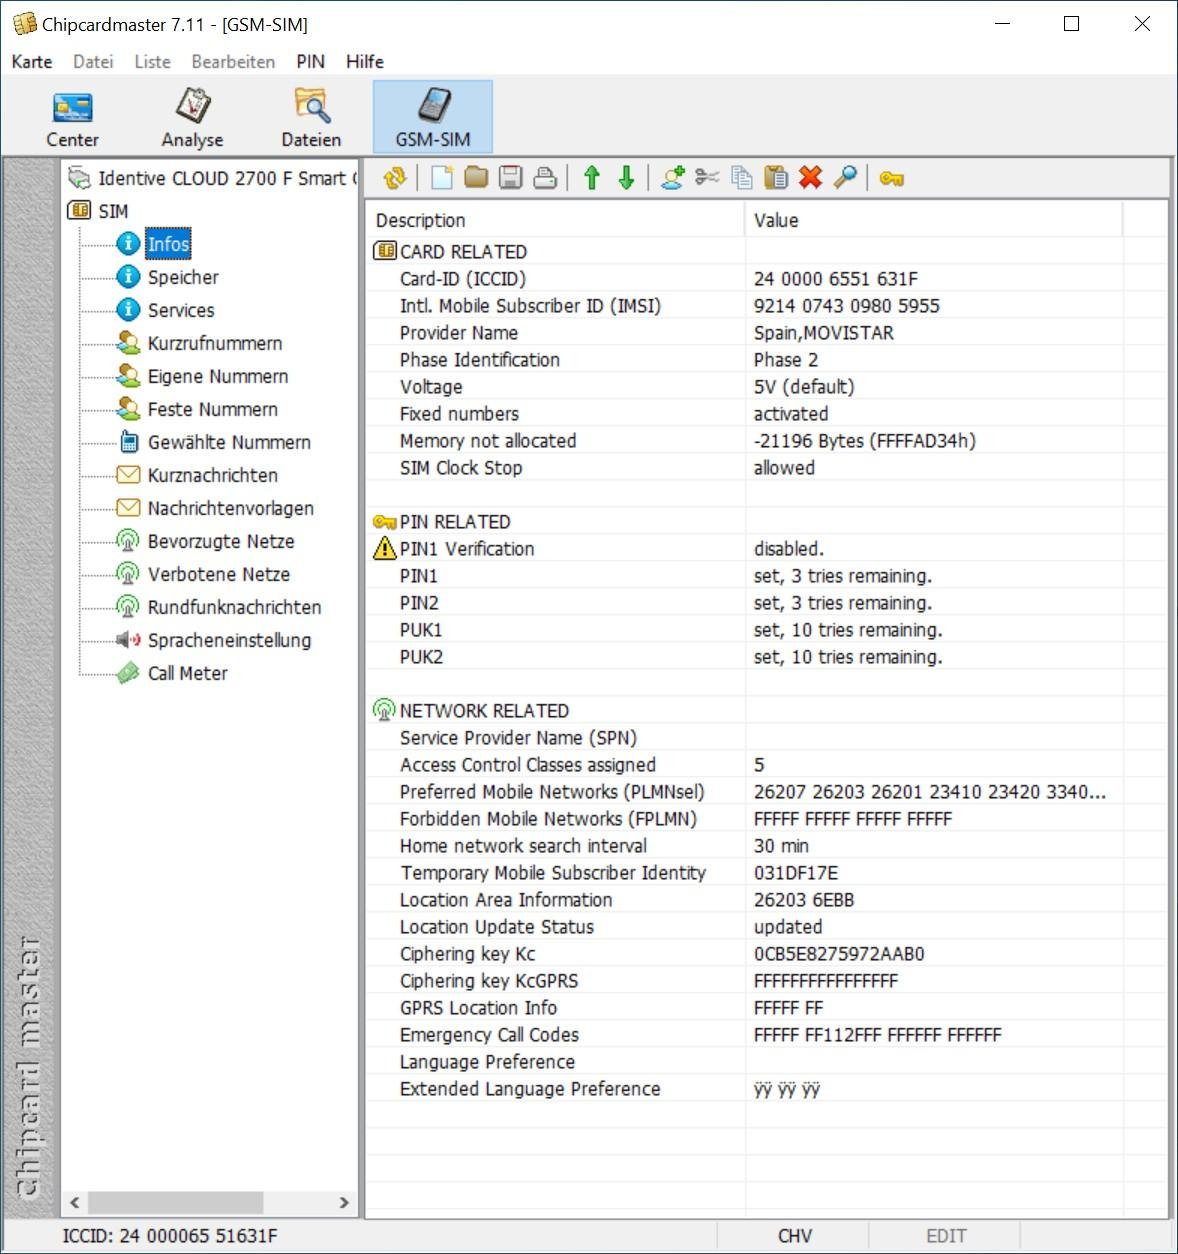Viewport: 1178px width, 1254px height.
Task: Click the refresh icon in the toolbar
Action: 395,178
